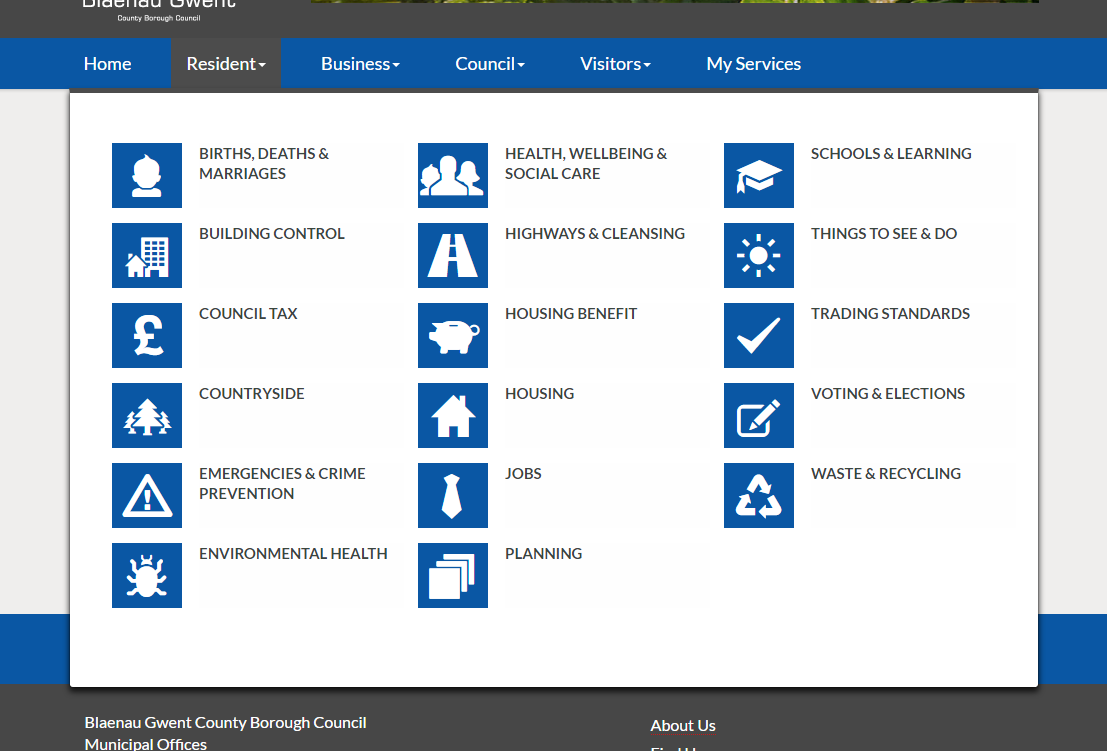Image resolution: width=1107 pixels, height=751 pixels.
Task: Click the Planning stacked pages icon
Action: tap(453, 575)
